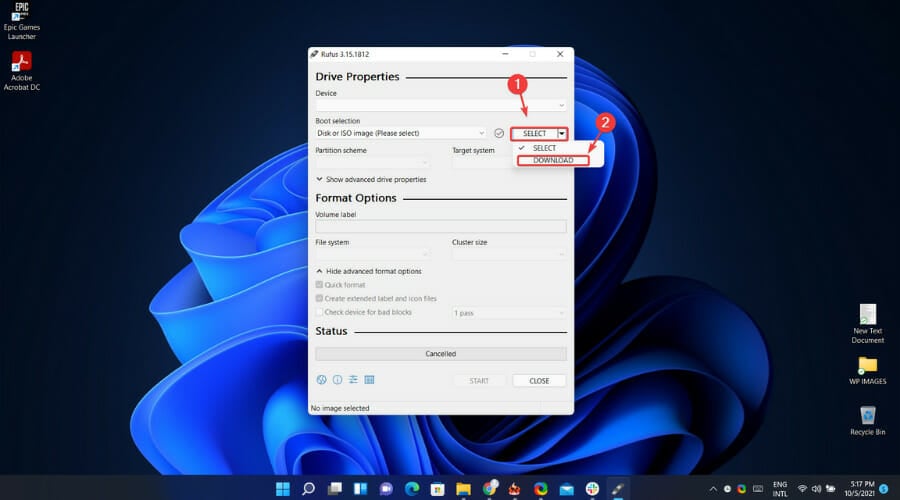Image resolution: width=900 pixels, height=500 pixels.
Task: Click the main SELECT button
Action: [x=534, y=133]
